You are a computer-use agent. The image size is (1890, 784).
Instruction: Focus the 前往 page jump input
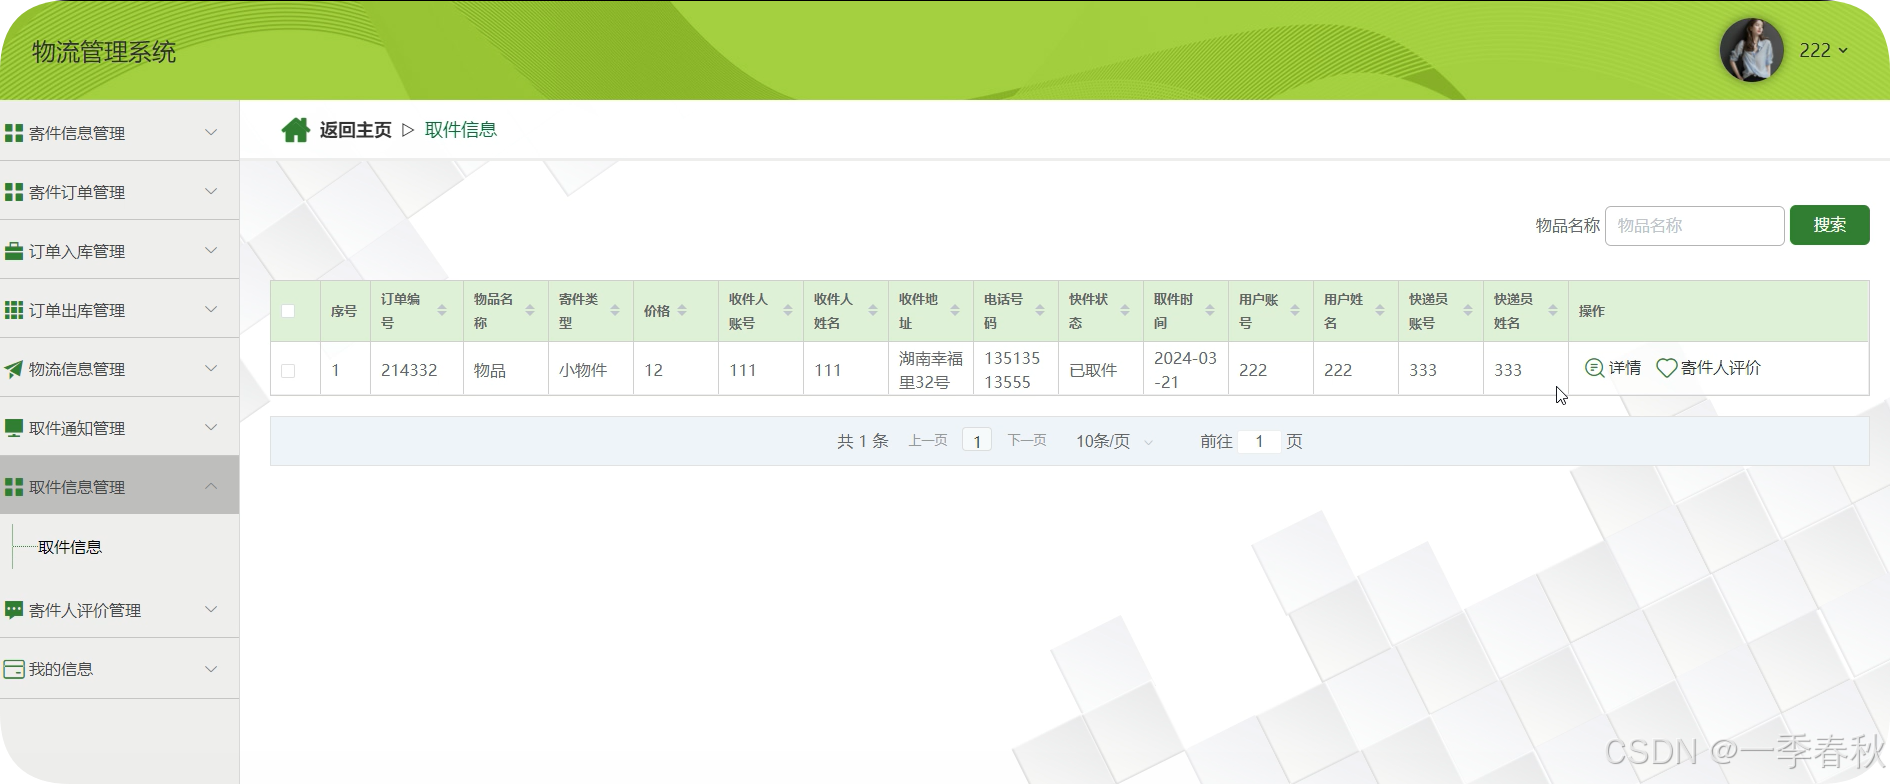1259,441
